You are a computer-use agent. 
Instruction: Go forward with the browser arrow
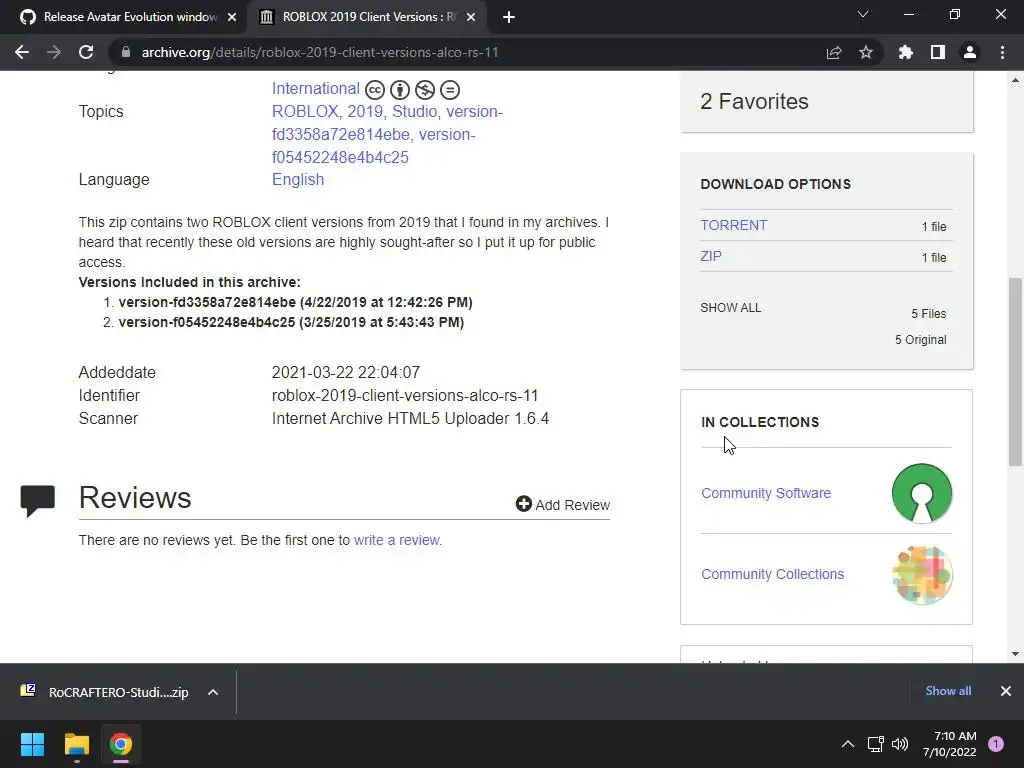pos(54,52)
